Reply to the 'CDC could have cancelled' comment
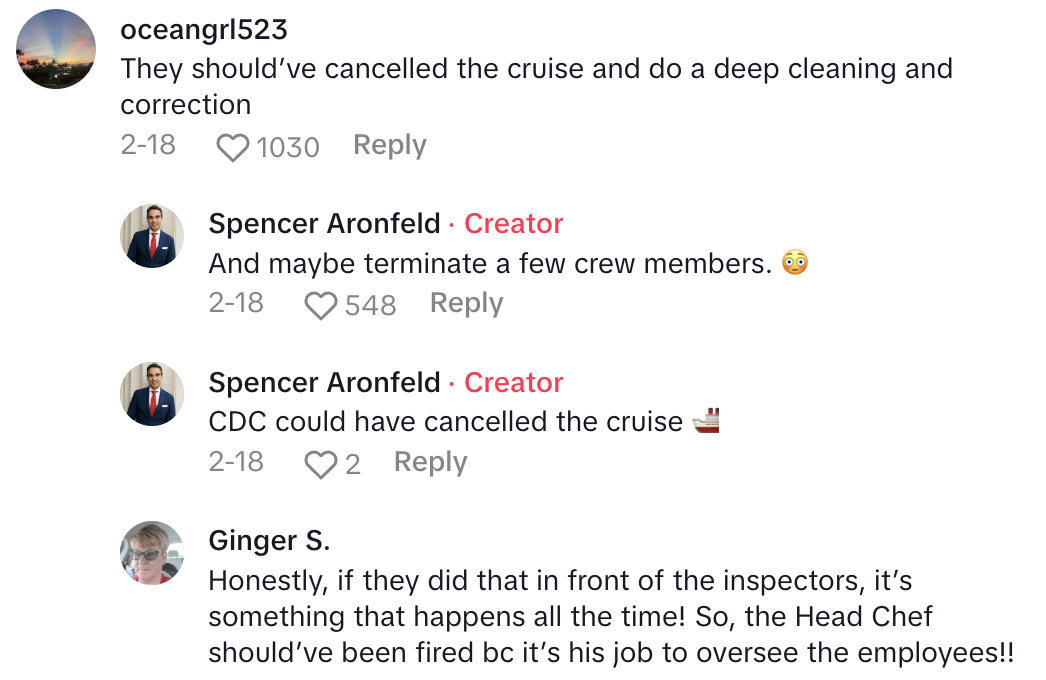The width and height of the screenshot is (1046, 680). coord(430,462)
